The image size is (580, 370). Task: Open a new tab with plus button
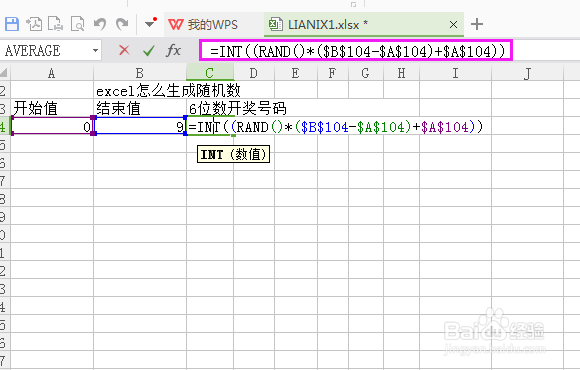click(x=477, y=24)
